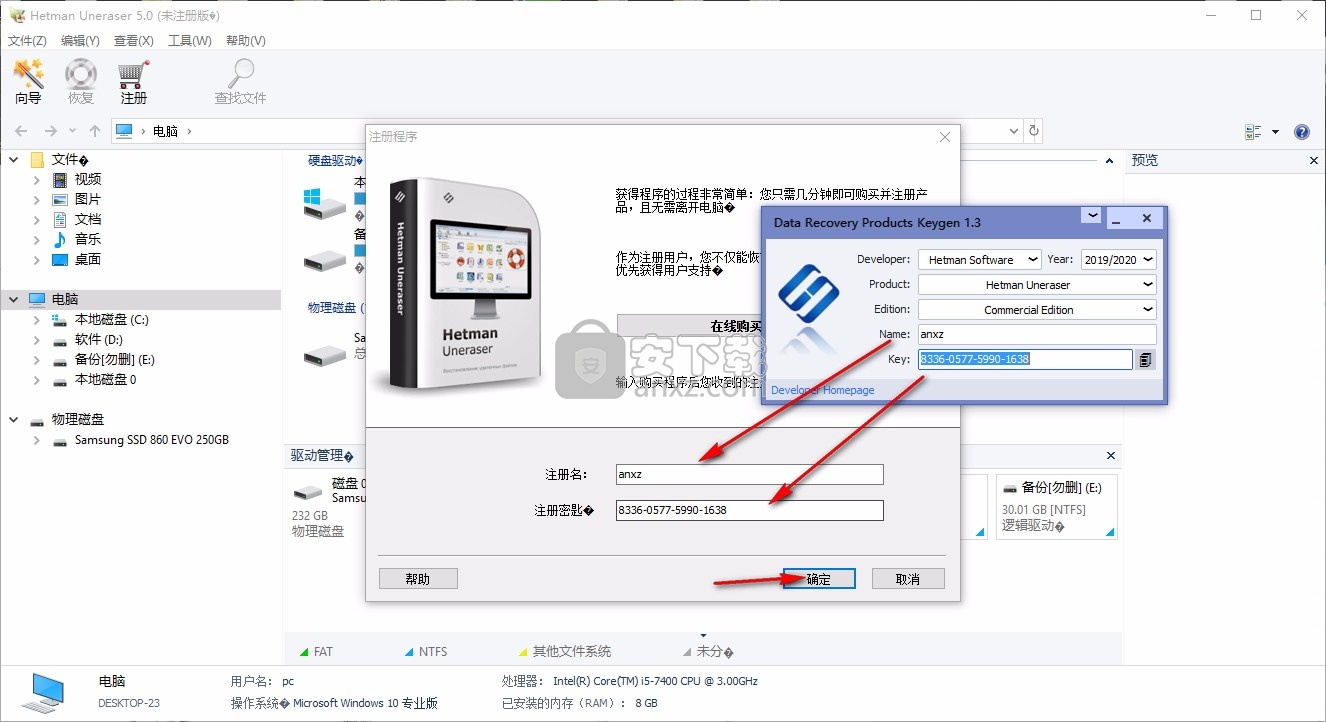Open the Developer dropdown in Keygen

pos(1033,259)
